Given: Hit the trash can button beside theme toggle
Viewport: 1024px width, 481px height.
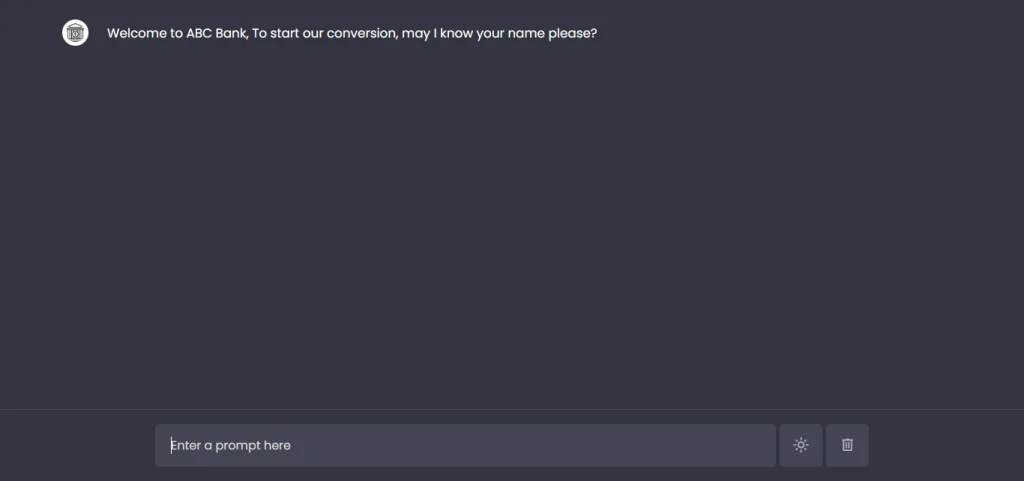Looking at the screenshot, I should pyautogui.click(x=847, y=445).
